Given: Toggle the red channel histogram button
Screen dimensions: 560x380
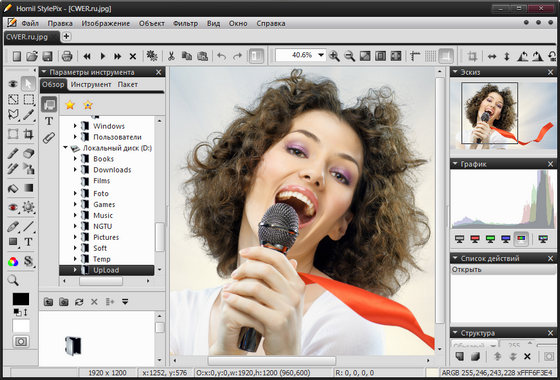Looking at the screenshot, I should coord(475,239).
